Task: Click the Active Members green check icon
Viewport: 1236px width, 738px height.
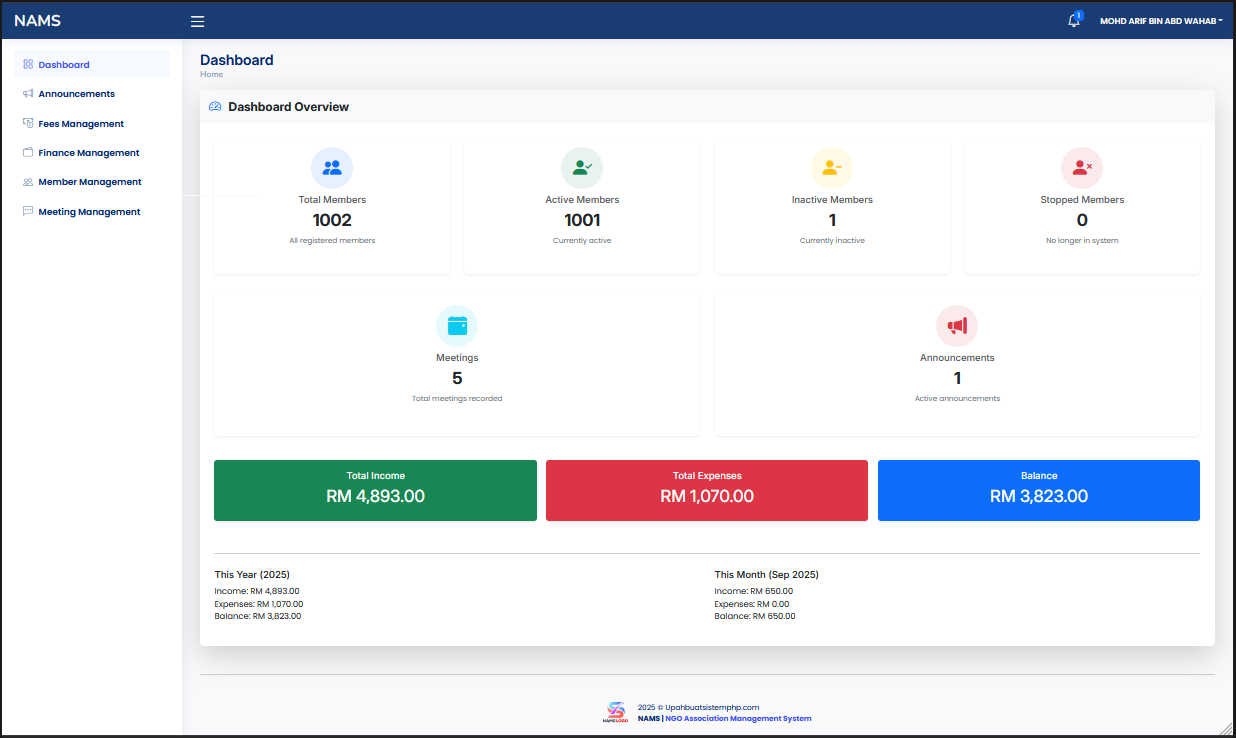Action: click(582, 168)
